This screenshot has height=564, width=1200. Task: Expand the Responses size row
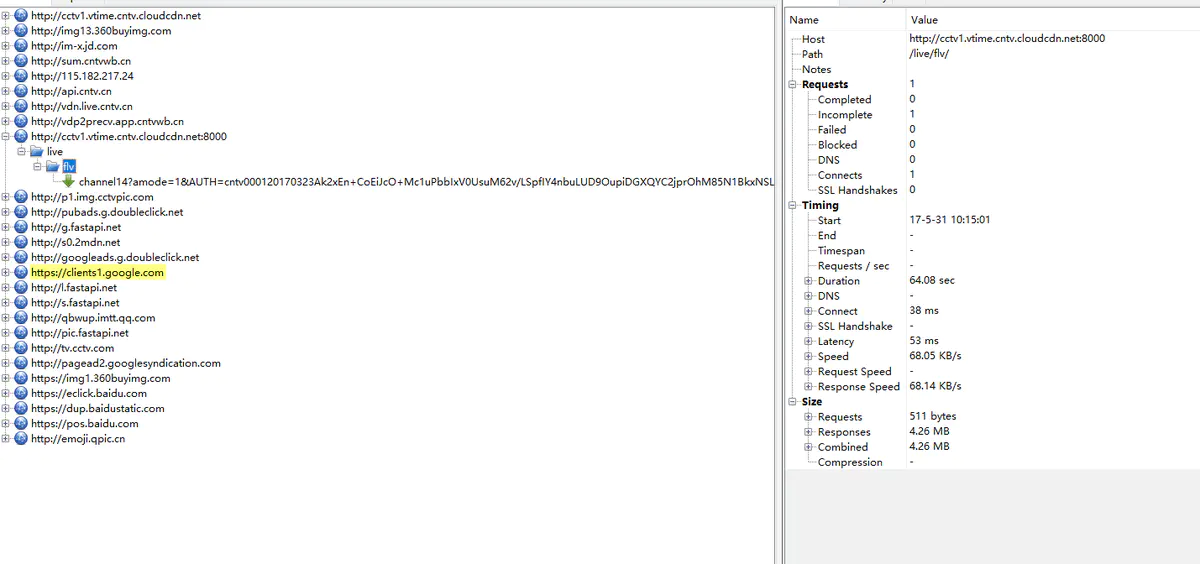point(809,432)
